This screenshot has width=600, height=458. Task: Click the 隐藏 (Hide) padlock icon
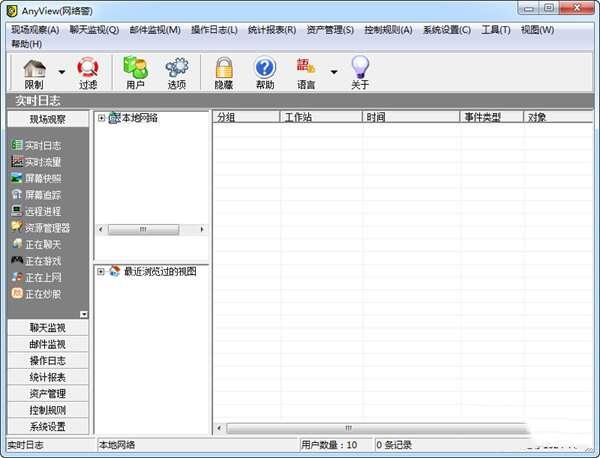point(224,68)
